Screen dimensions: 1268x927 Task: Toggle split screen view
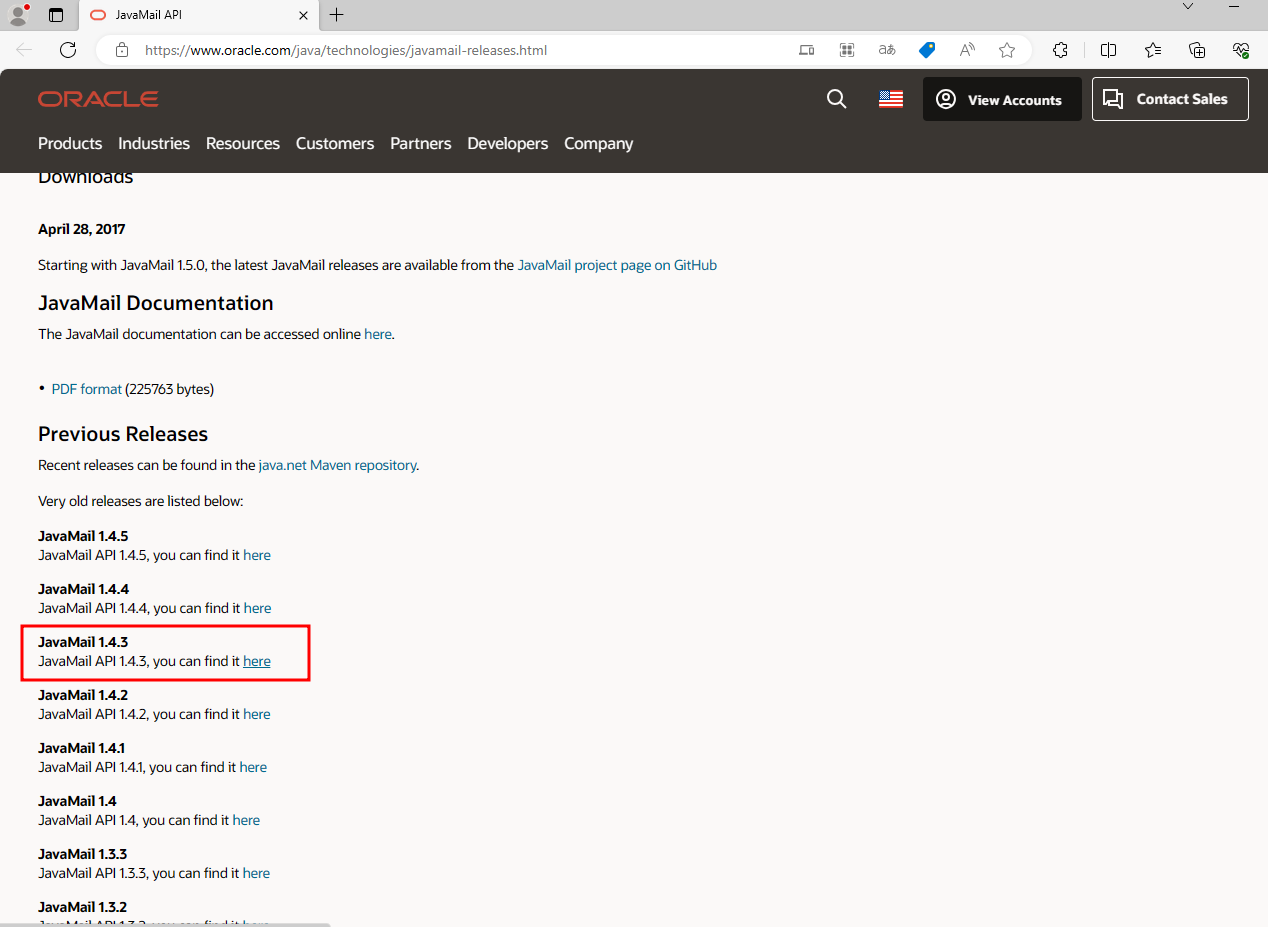click(x=1108, y=50)
